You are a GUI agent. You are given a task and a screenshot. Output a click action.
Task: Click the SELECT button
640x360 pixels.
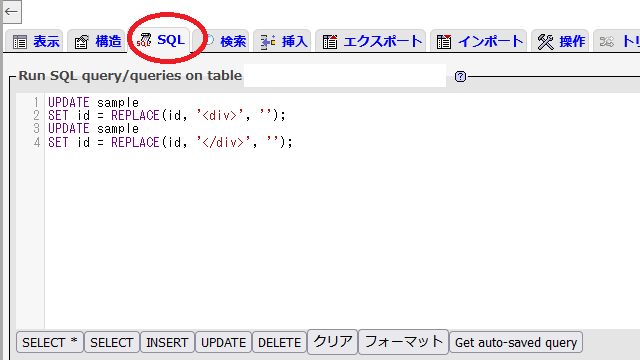pyautogui.click(x=112, y=342)
